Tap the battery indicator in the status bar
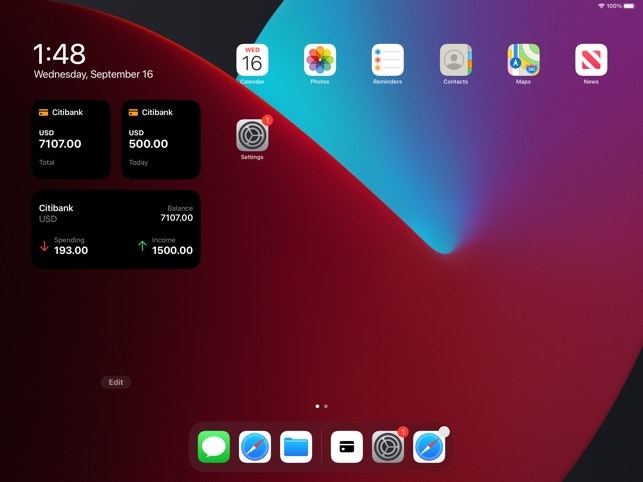 [629, 6]
